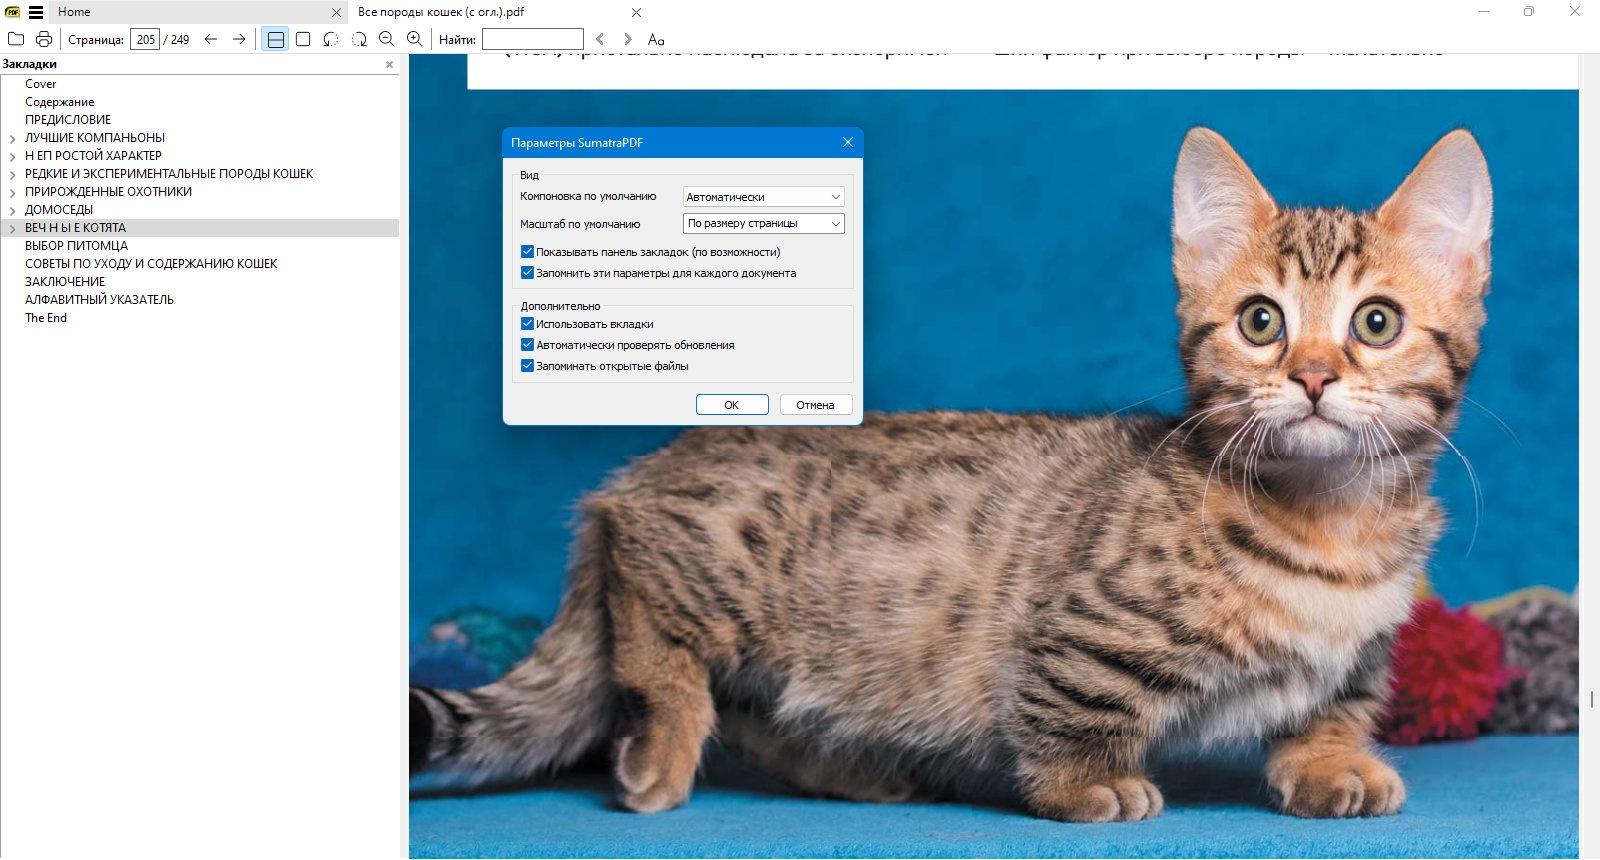Open Cover bookmark
The height and width of the screenshot is (860, 1600).
[41, 84]
